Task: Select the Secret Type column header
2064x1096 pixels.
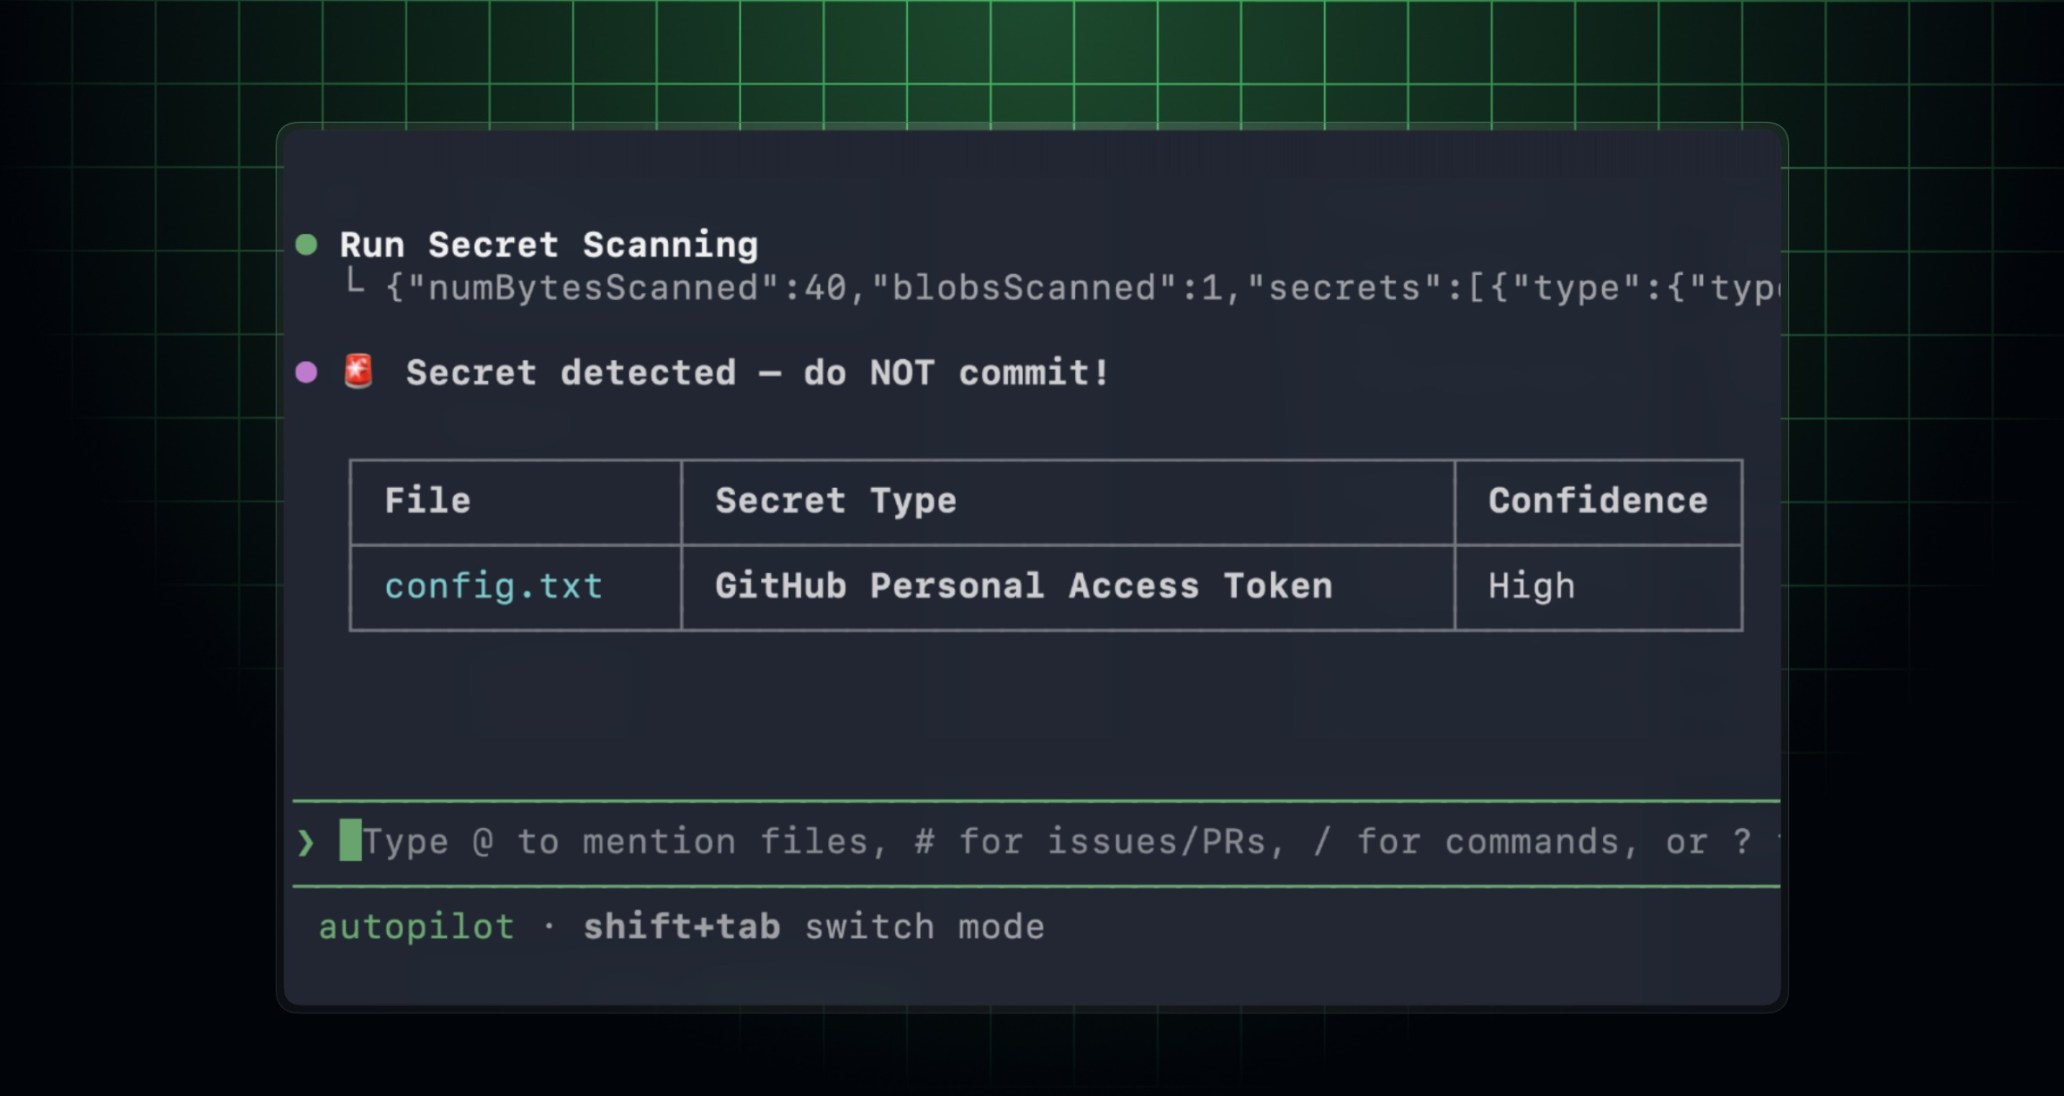Action: [834, 501]
